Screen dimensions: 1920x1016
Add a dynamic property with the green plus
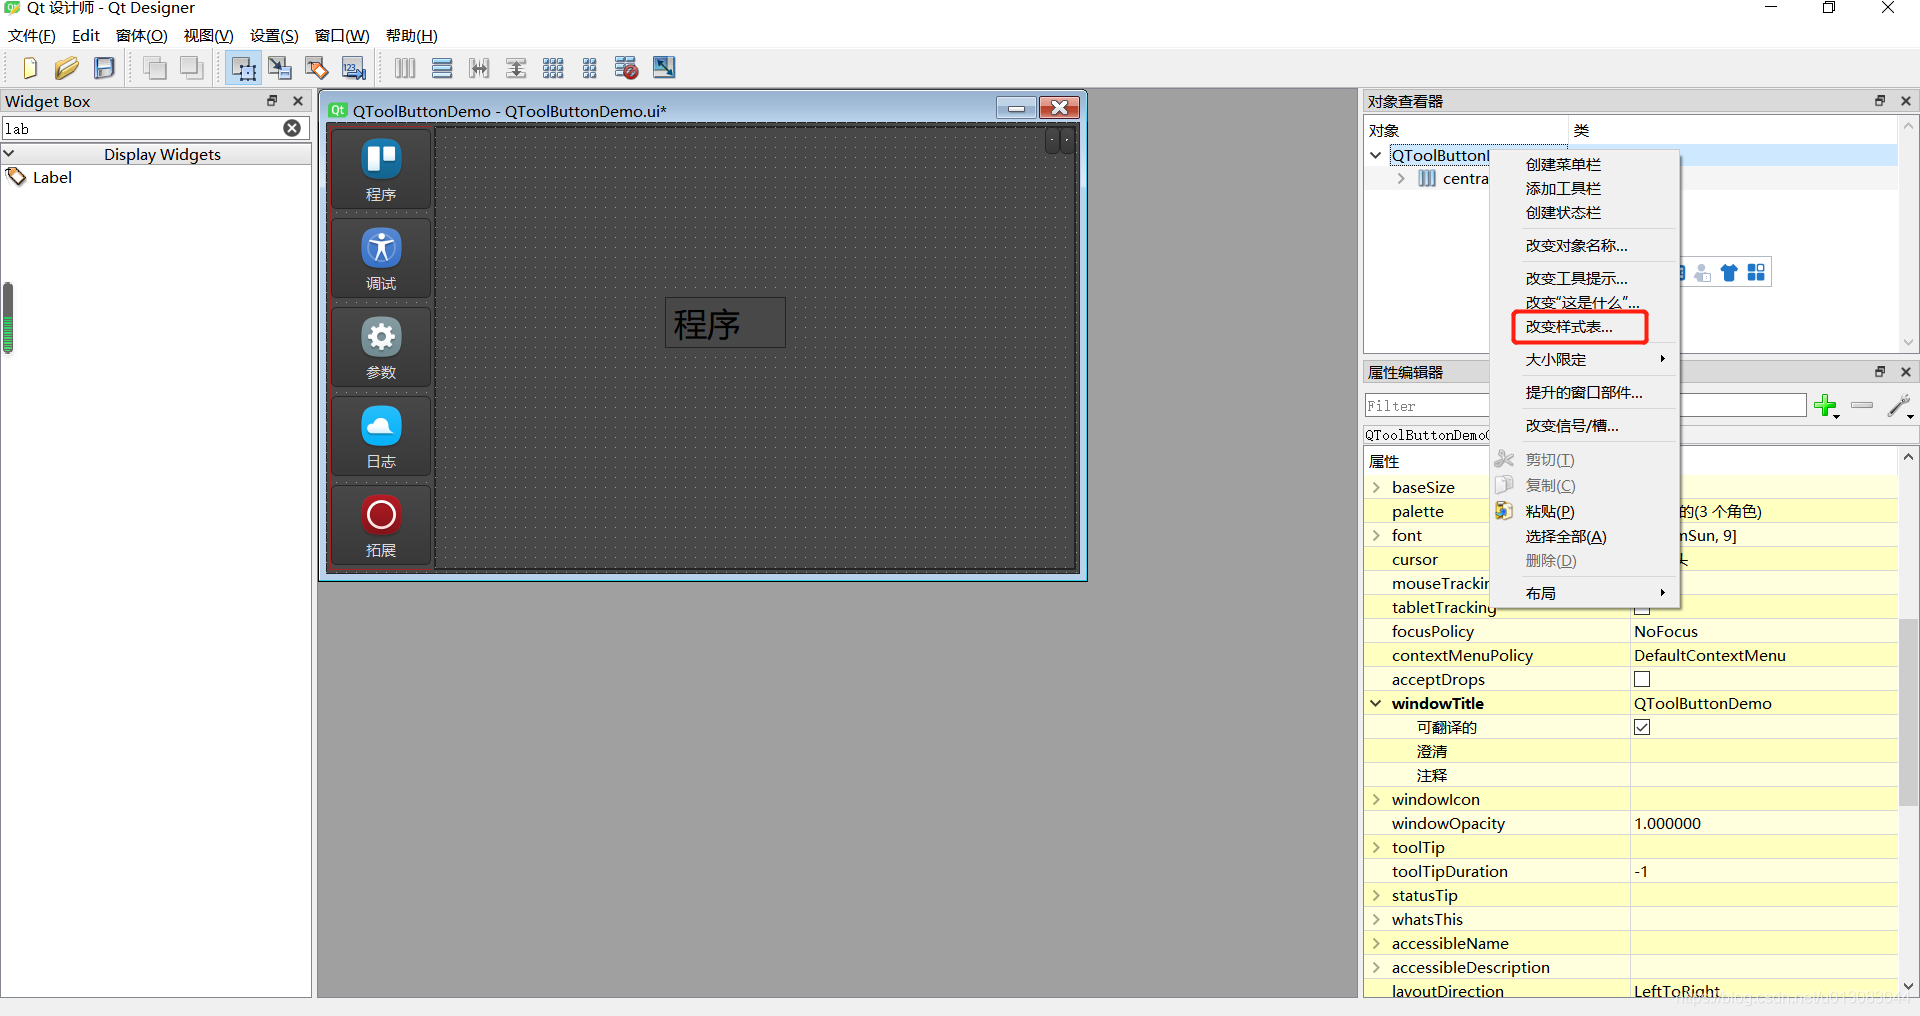(1826, 406)
